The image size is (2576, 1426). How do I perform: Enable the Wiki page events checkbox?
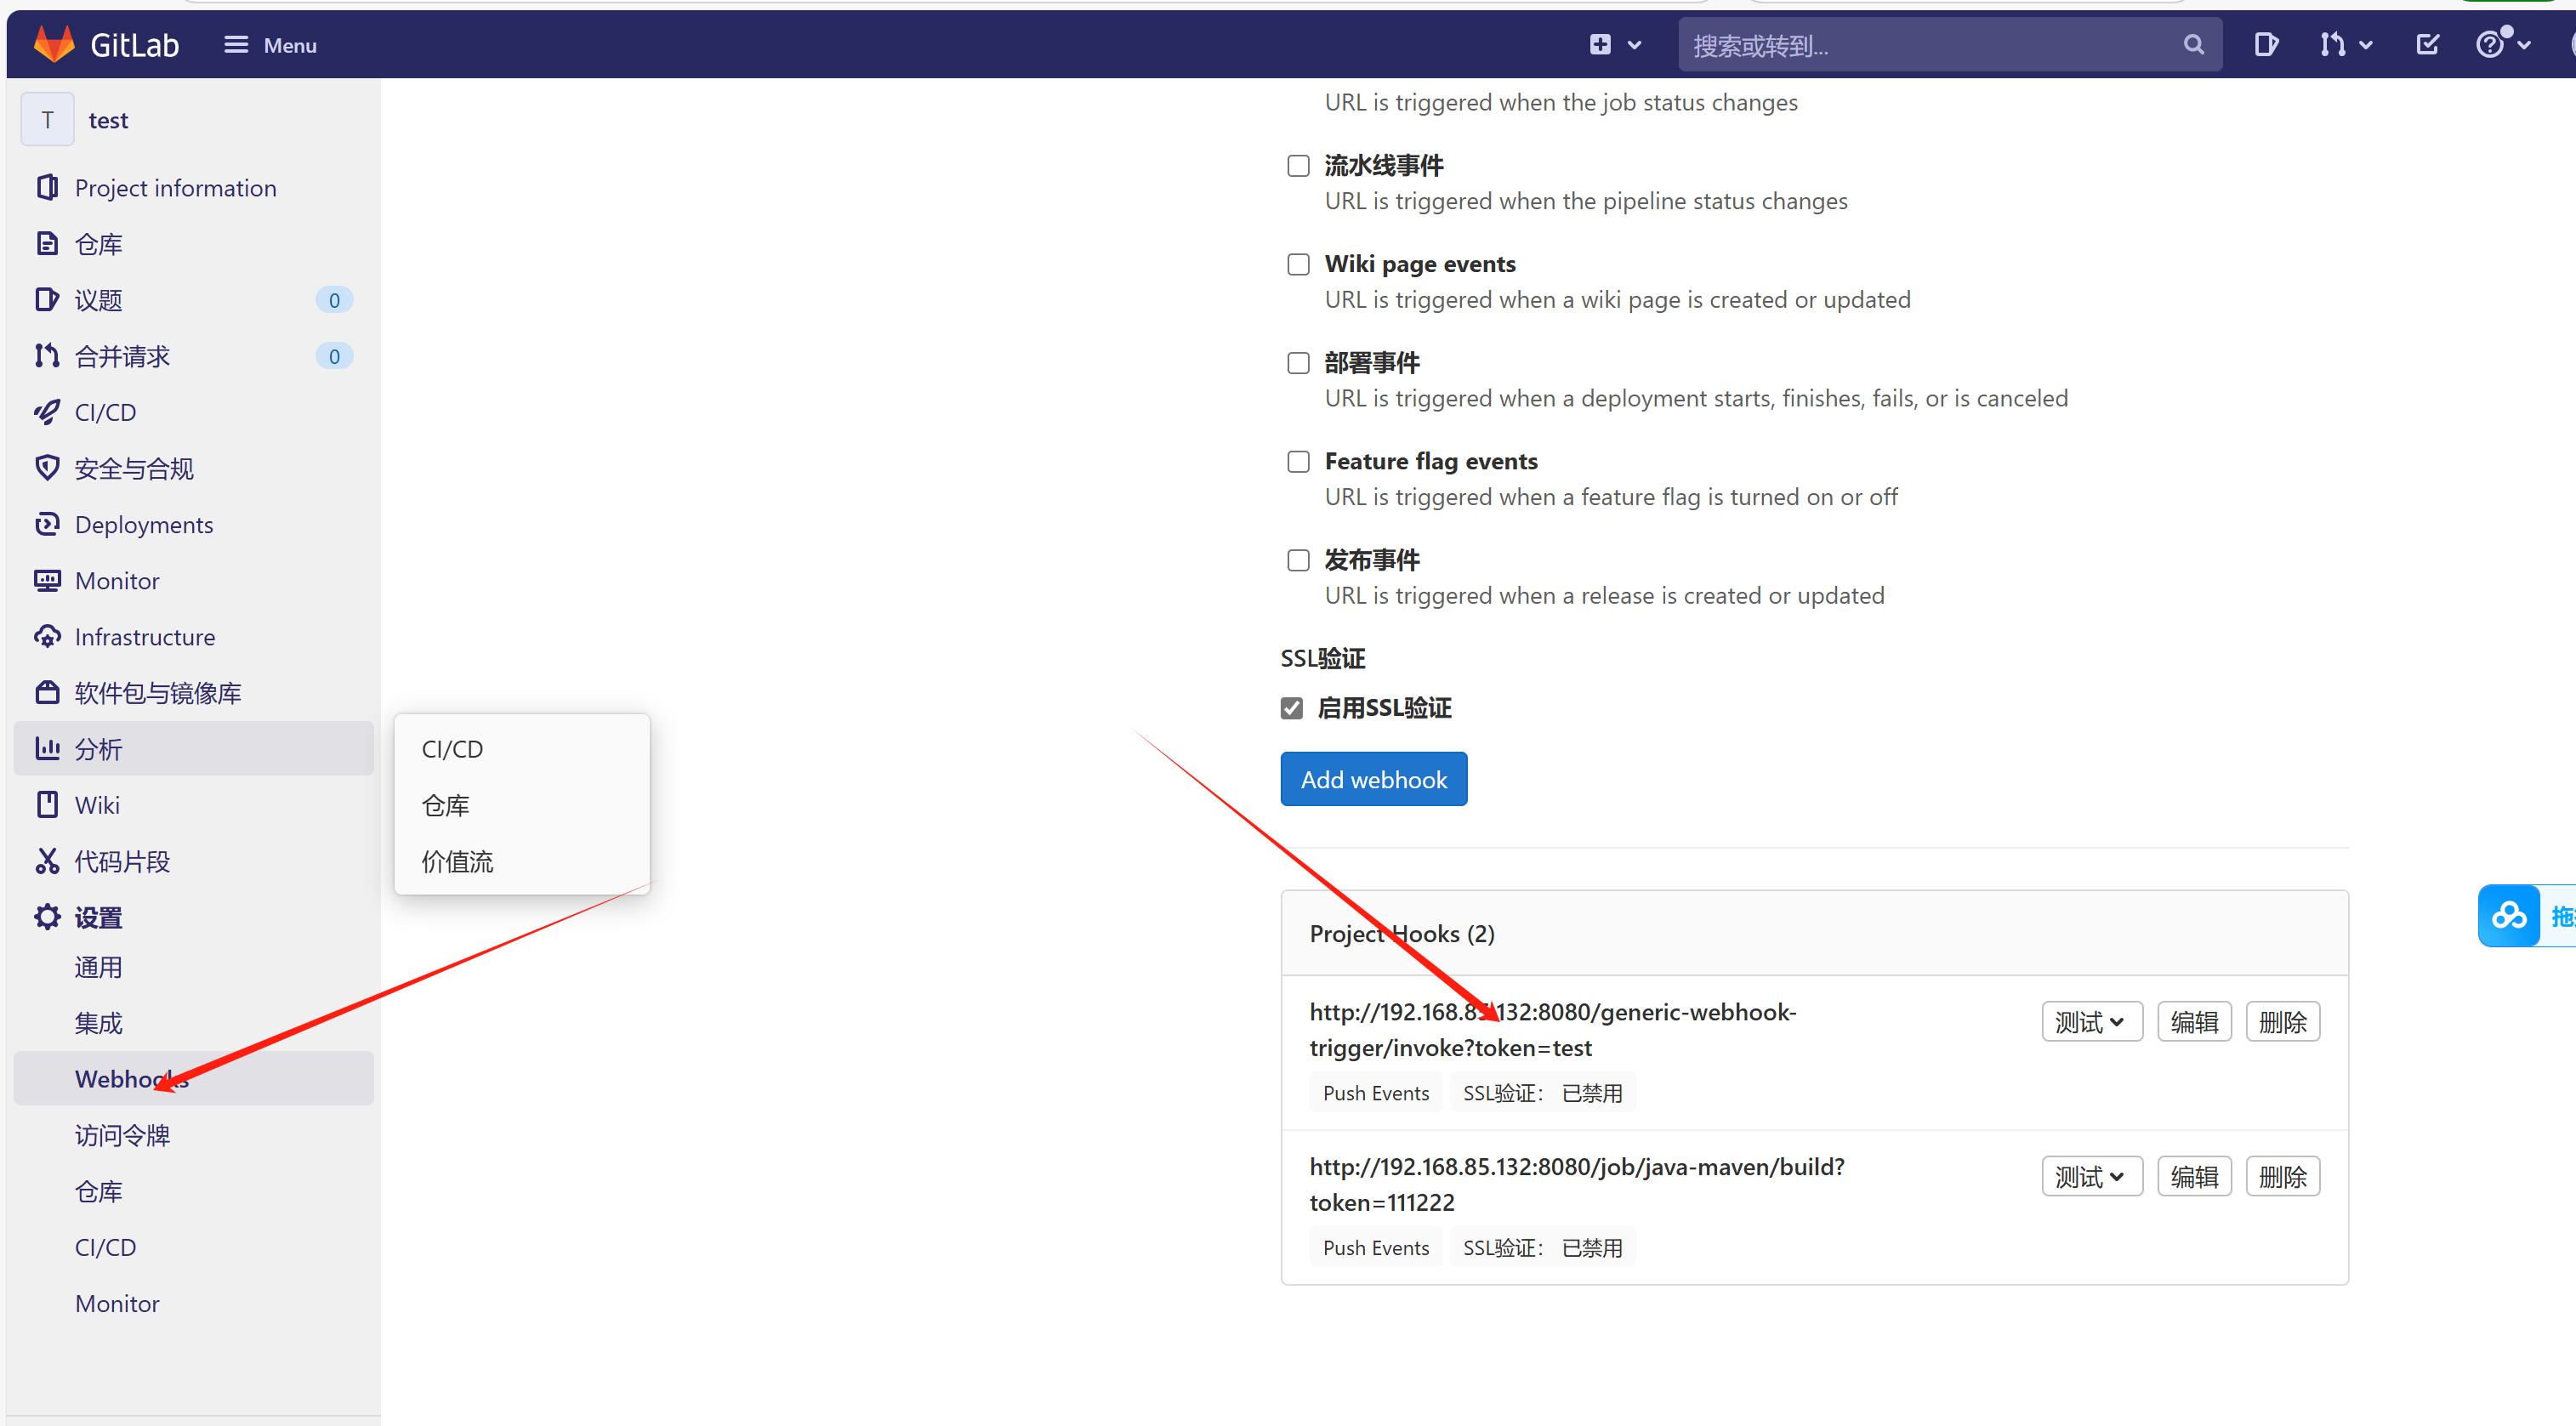pos(1298,264)
